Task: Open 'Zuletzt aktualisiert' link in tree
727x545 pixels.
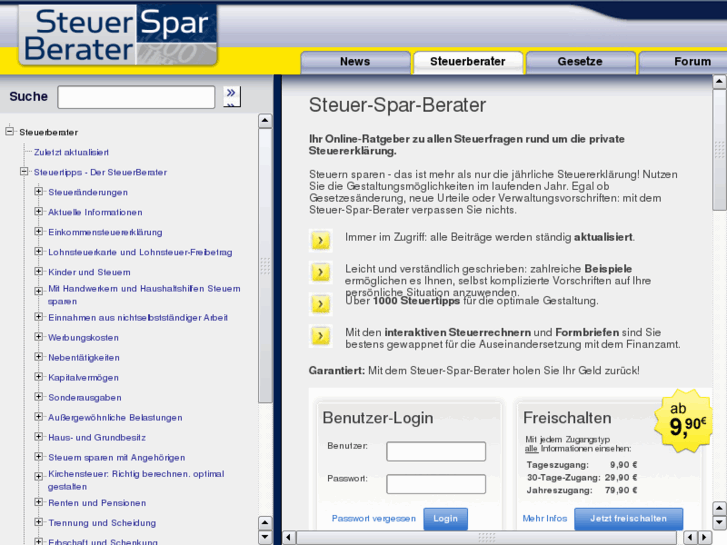Action: pos(71,152)
